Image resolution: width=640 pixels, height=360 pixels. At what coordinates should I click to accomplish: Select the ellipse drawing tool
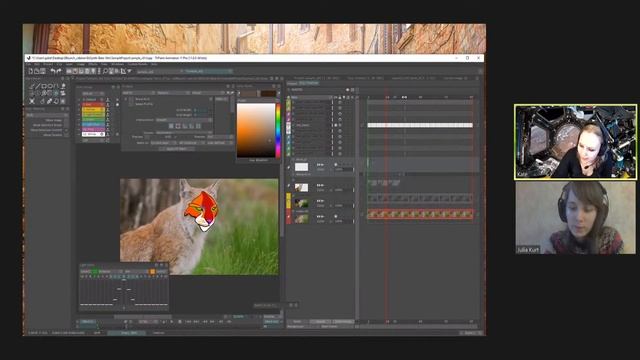point(50,87)
